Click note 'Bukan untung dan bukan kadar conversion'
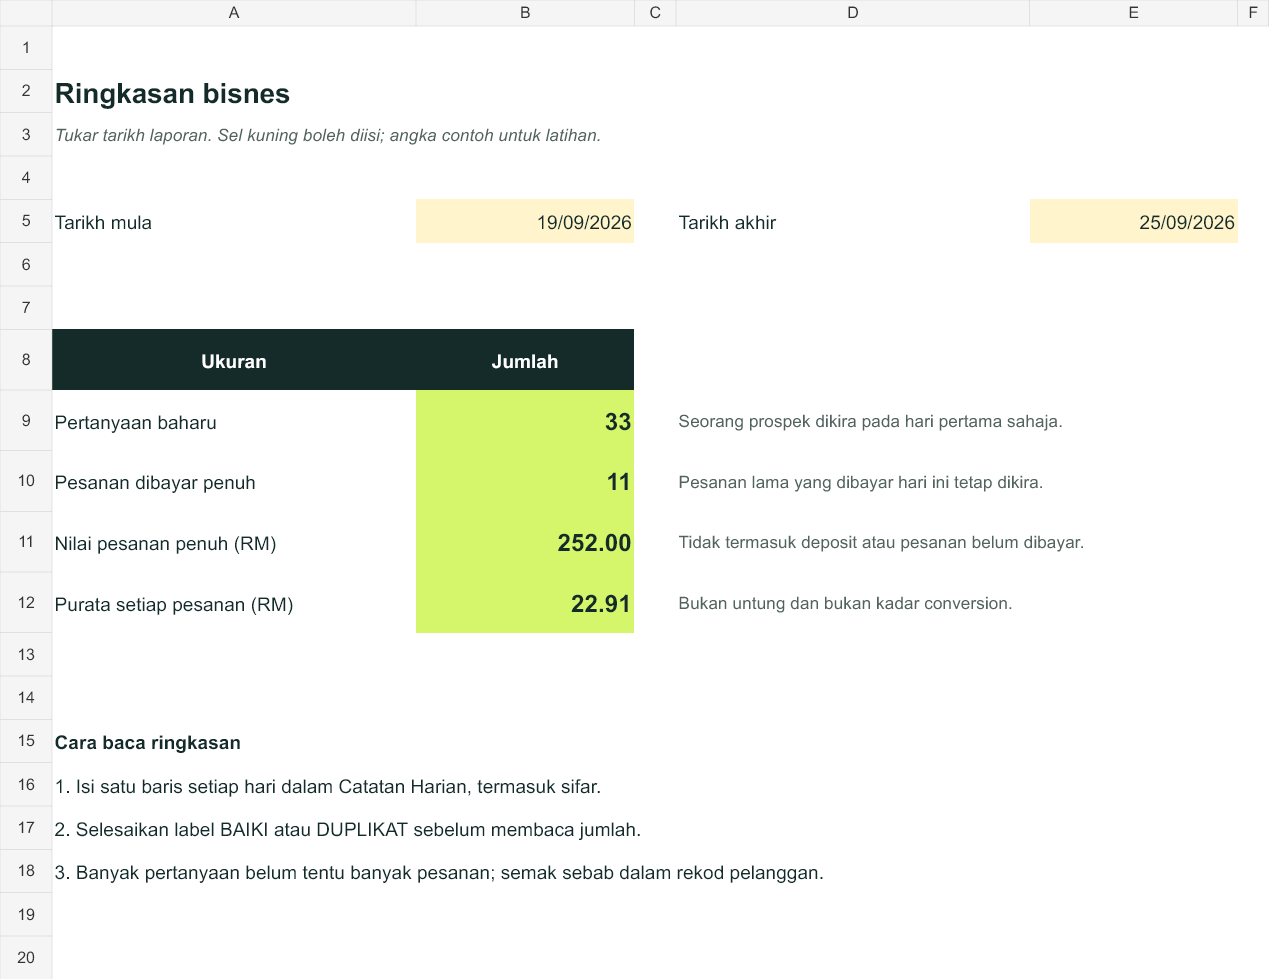The image size is (1269, 979). 845,604
